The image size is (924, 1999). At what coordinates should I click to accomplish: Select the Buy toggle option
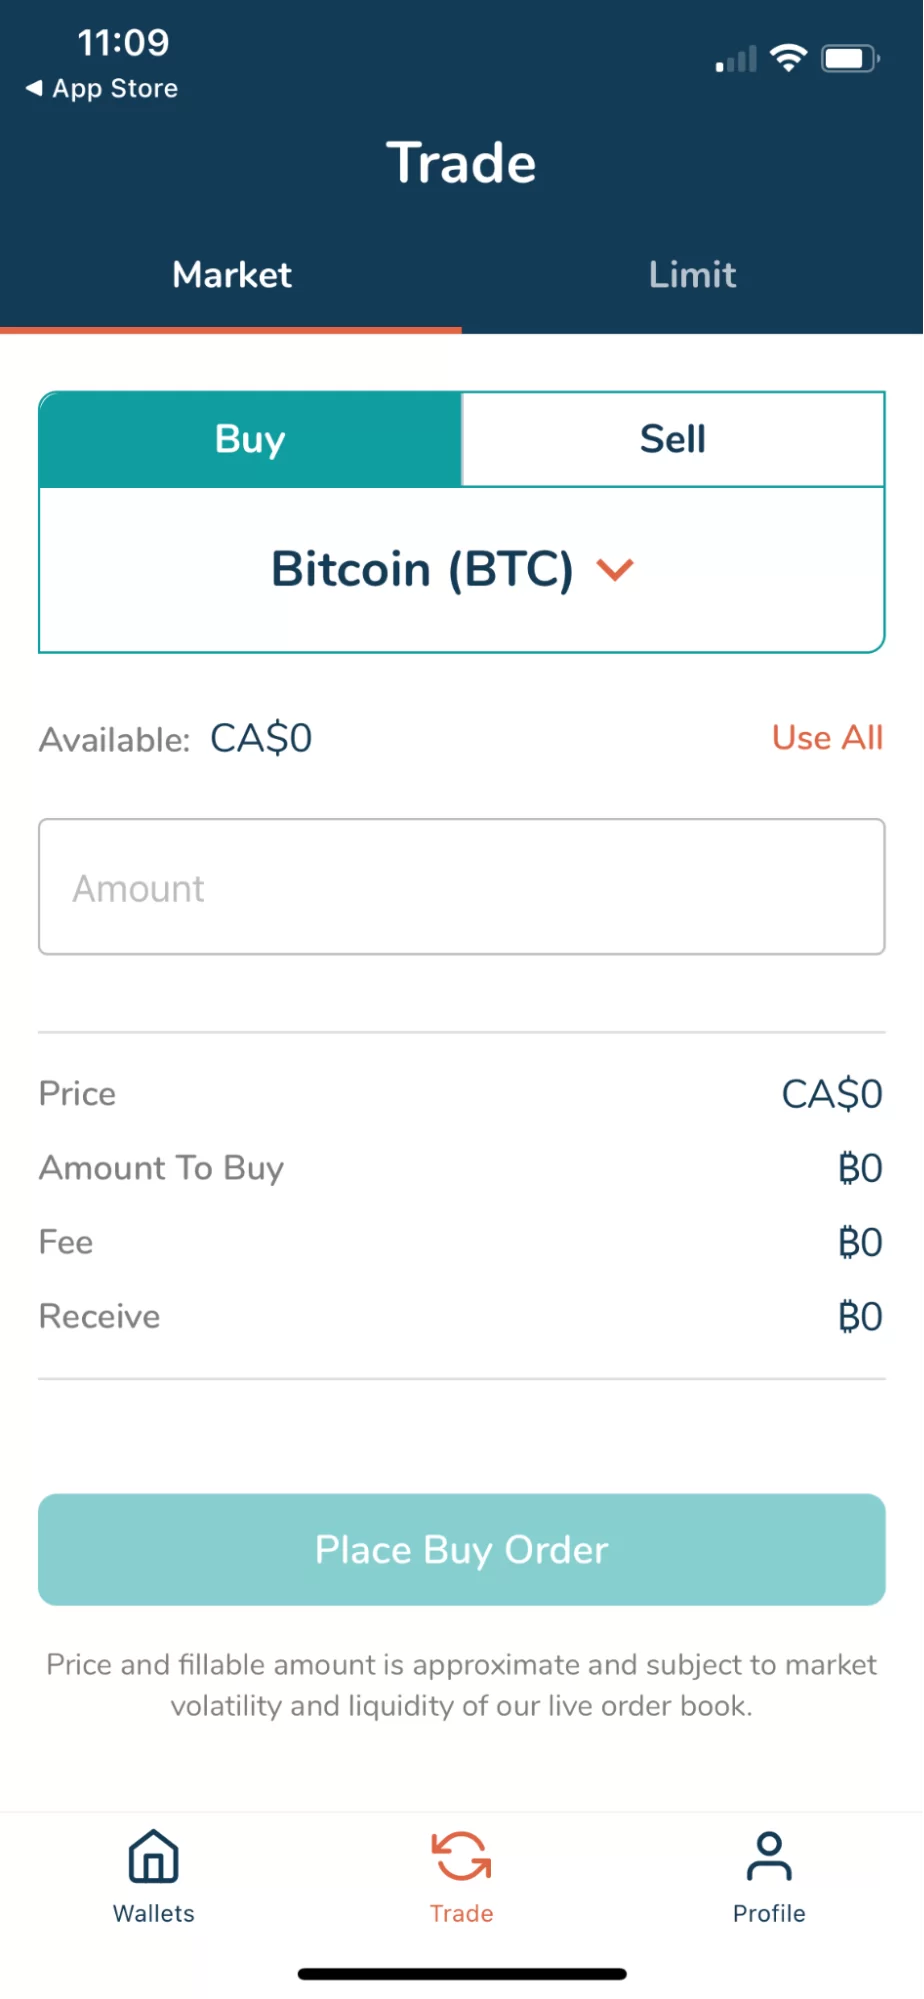pos(250,439)
